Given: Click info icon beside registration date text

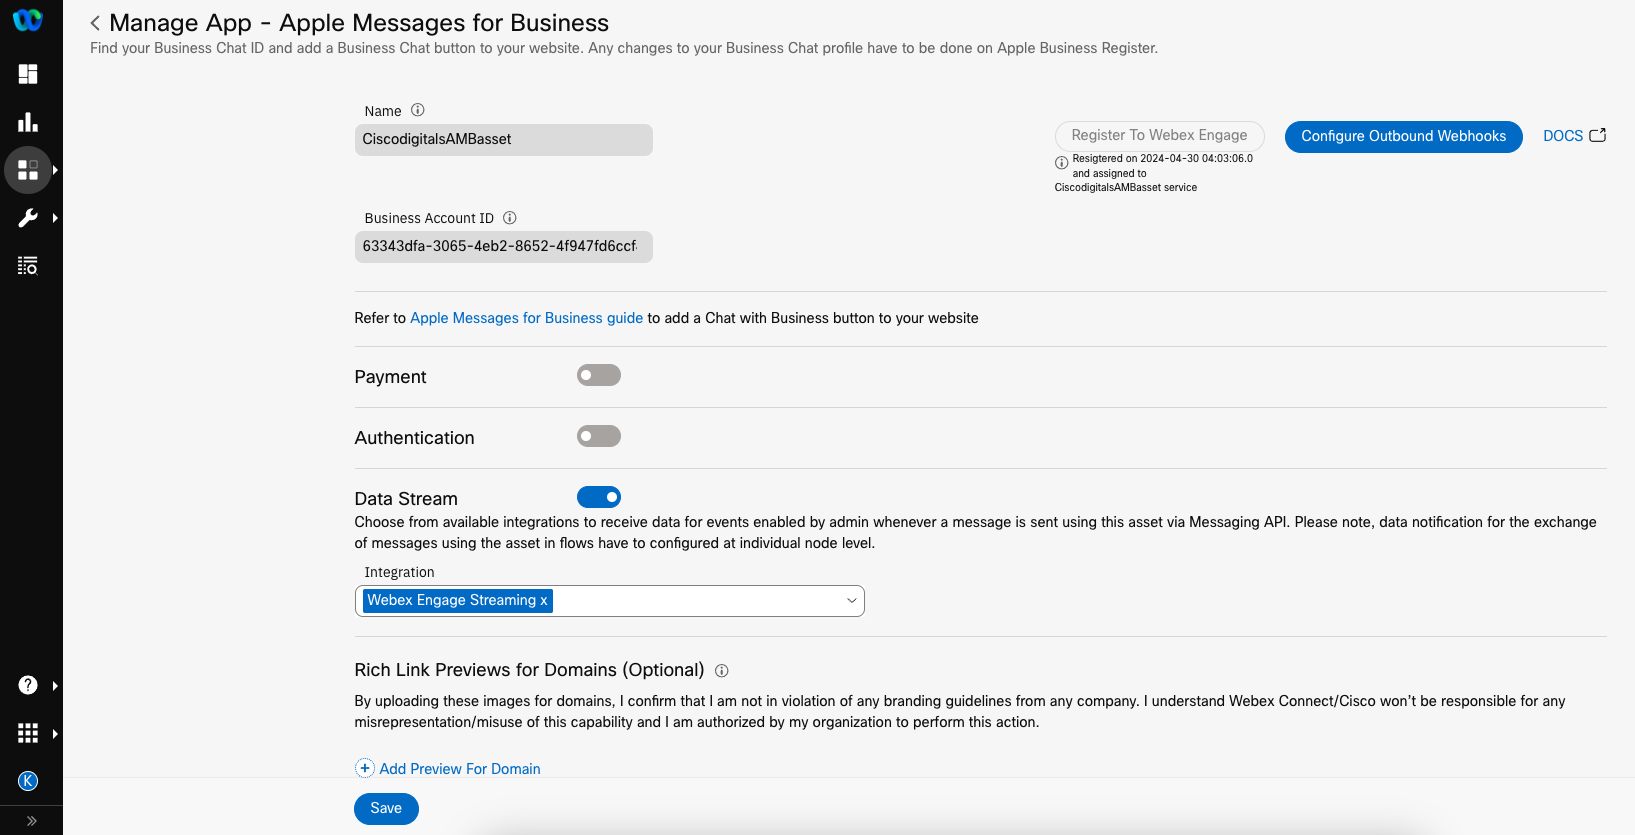Looking at the screenshot, I should (x=1061, y=162).
